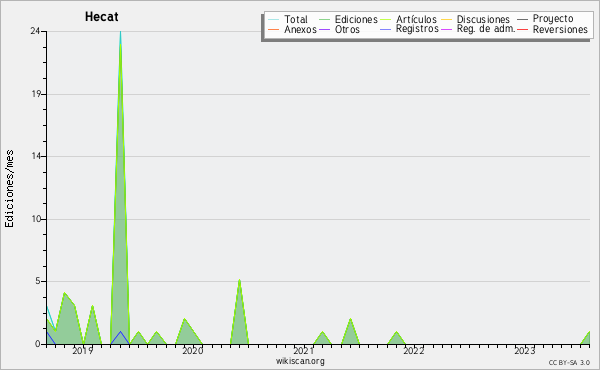This screenshot has height=370, width=600.
Task: Click the 2020 x-axis label
Action: click(193, 350)
